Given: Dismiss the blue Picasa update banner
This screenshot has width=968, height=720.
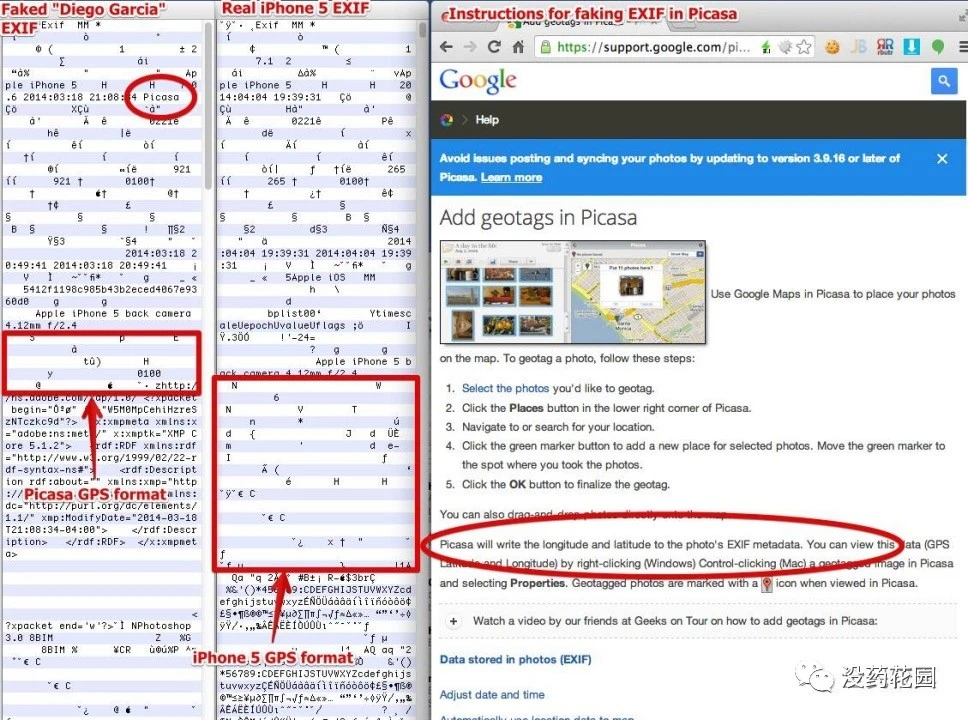Looking at the screenshot, I should 942,159.
